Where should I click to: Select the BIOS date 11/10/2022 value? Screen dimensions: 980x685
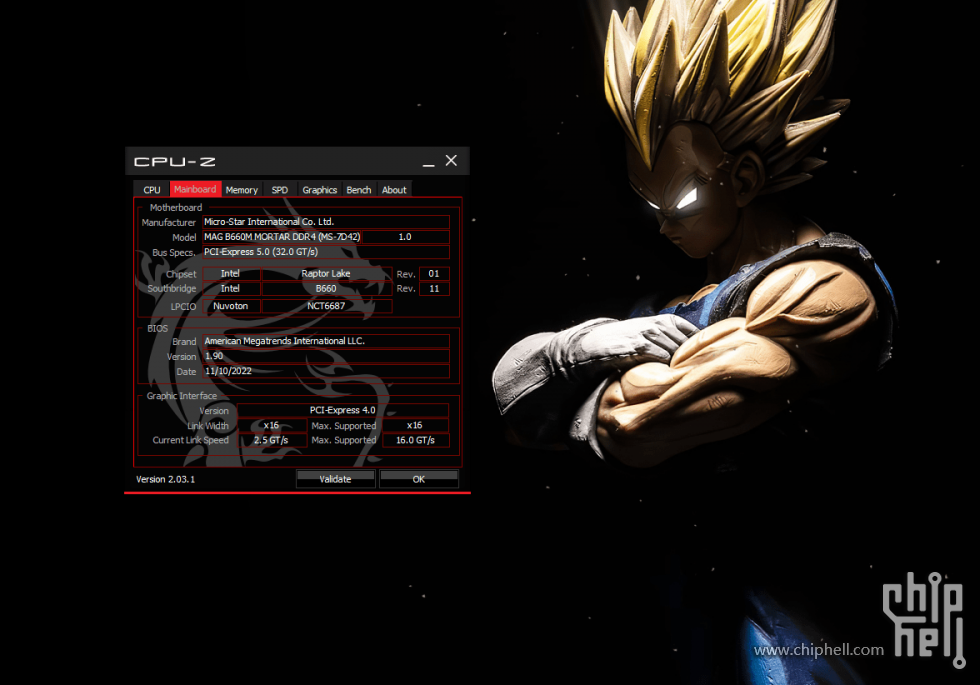pyautogui.click(x=326, y=371)
